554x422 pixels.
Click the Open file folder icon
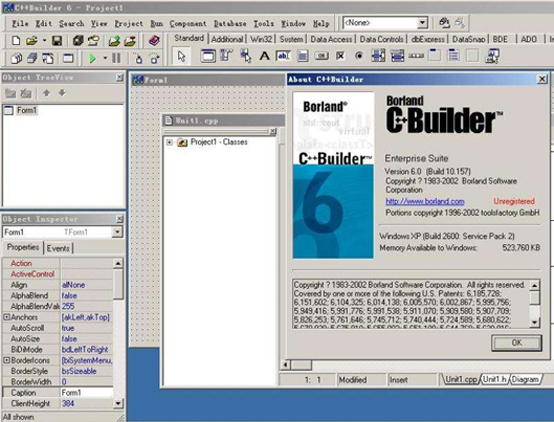click(x=31, y=41)
